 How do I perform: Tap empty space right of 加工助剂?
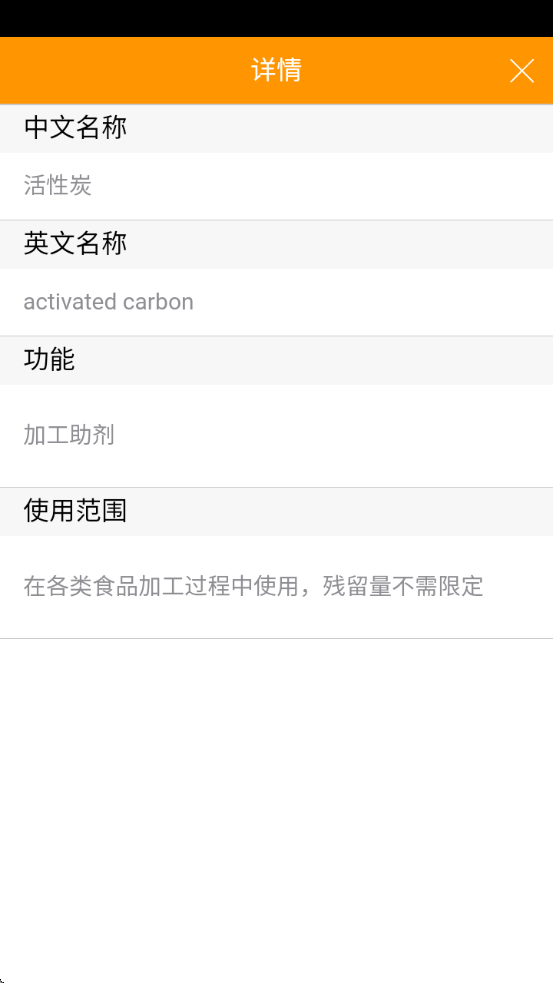pos(334,435)
